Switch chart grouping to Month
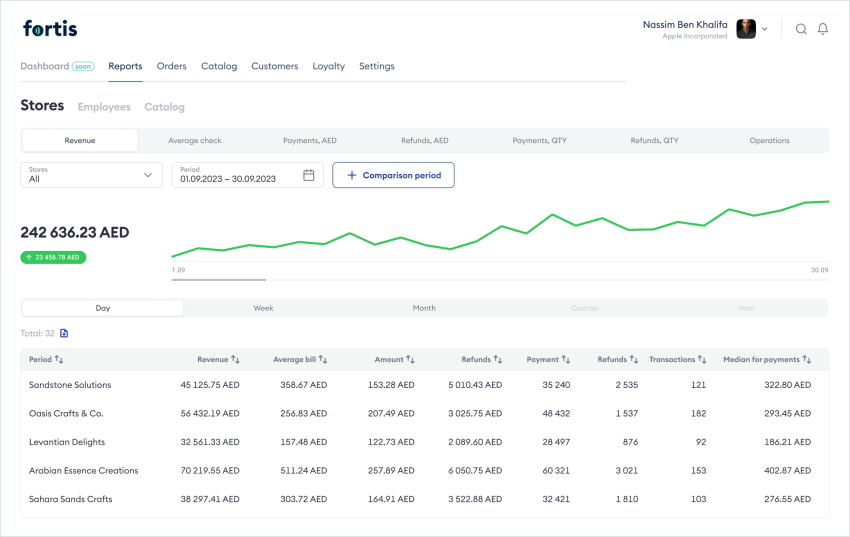850x537 pixels. click(x=424, y=308)
